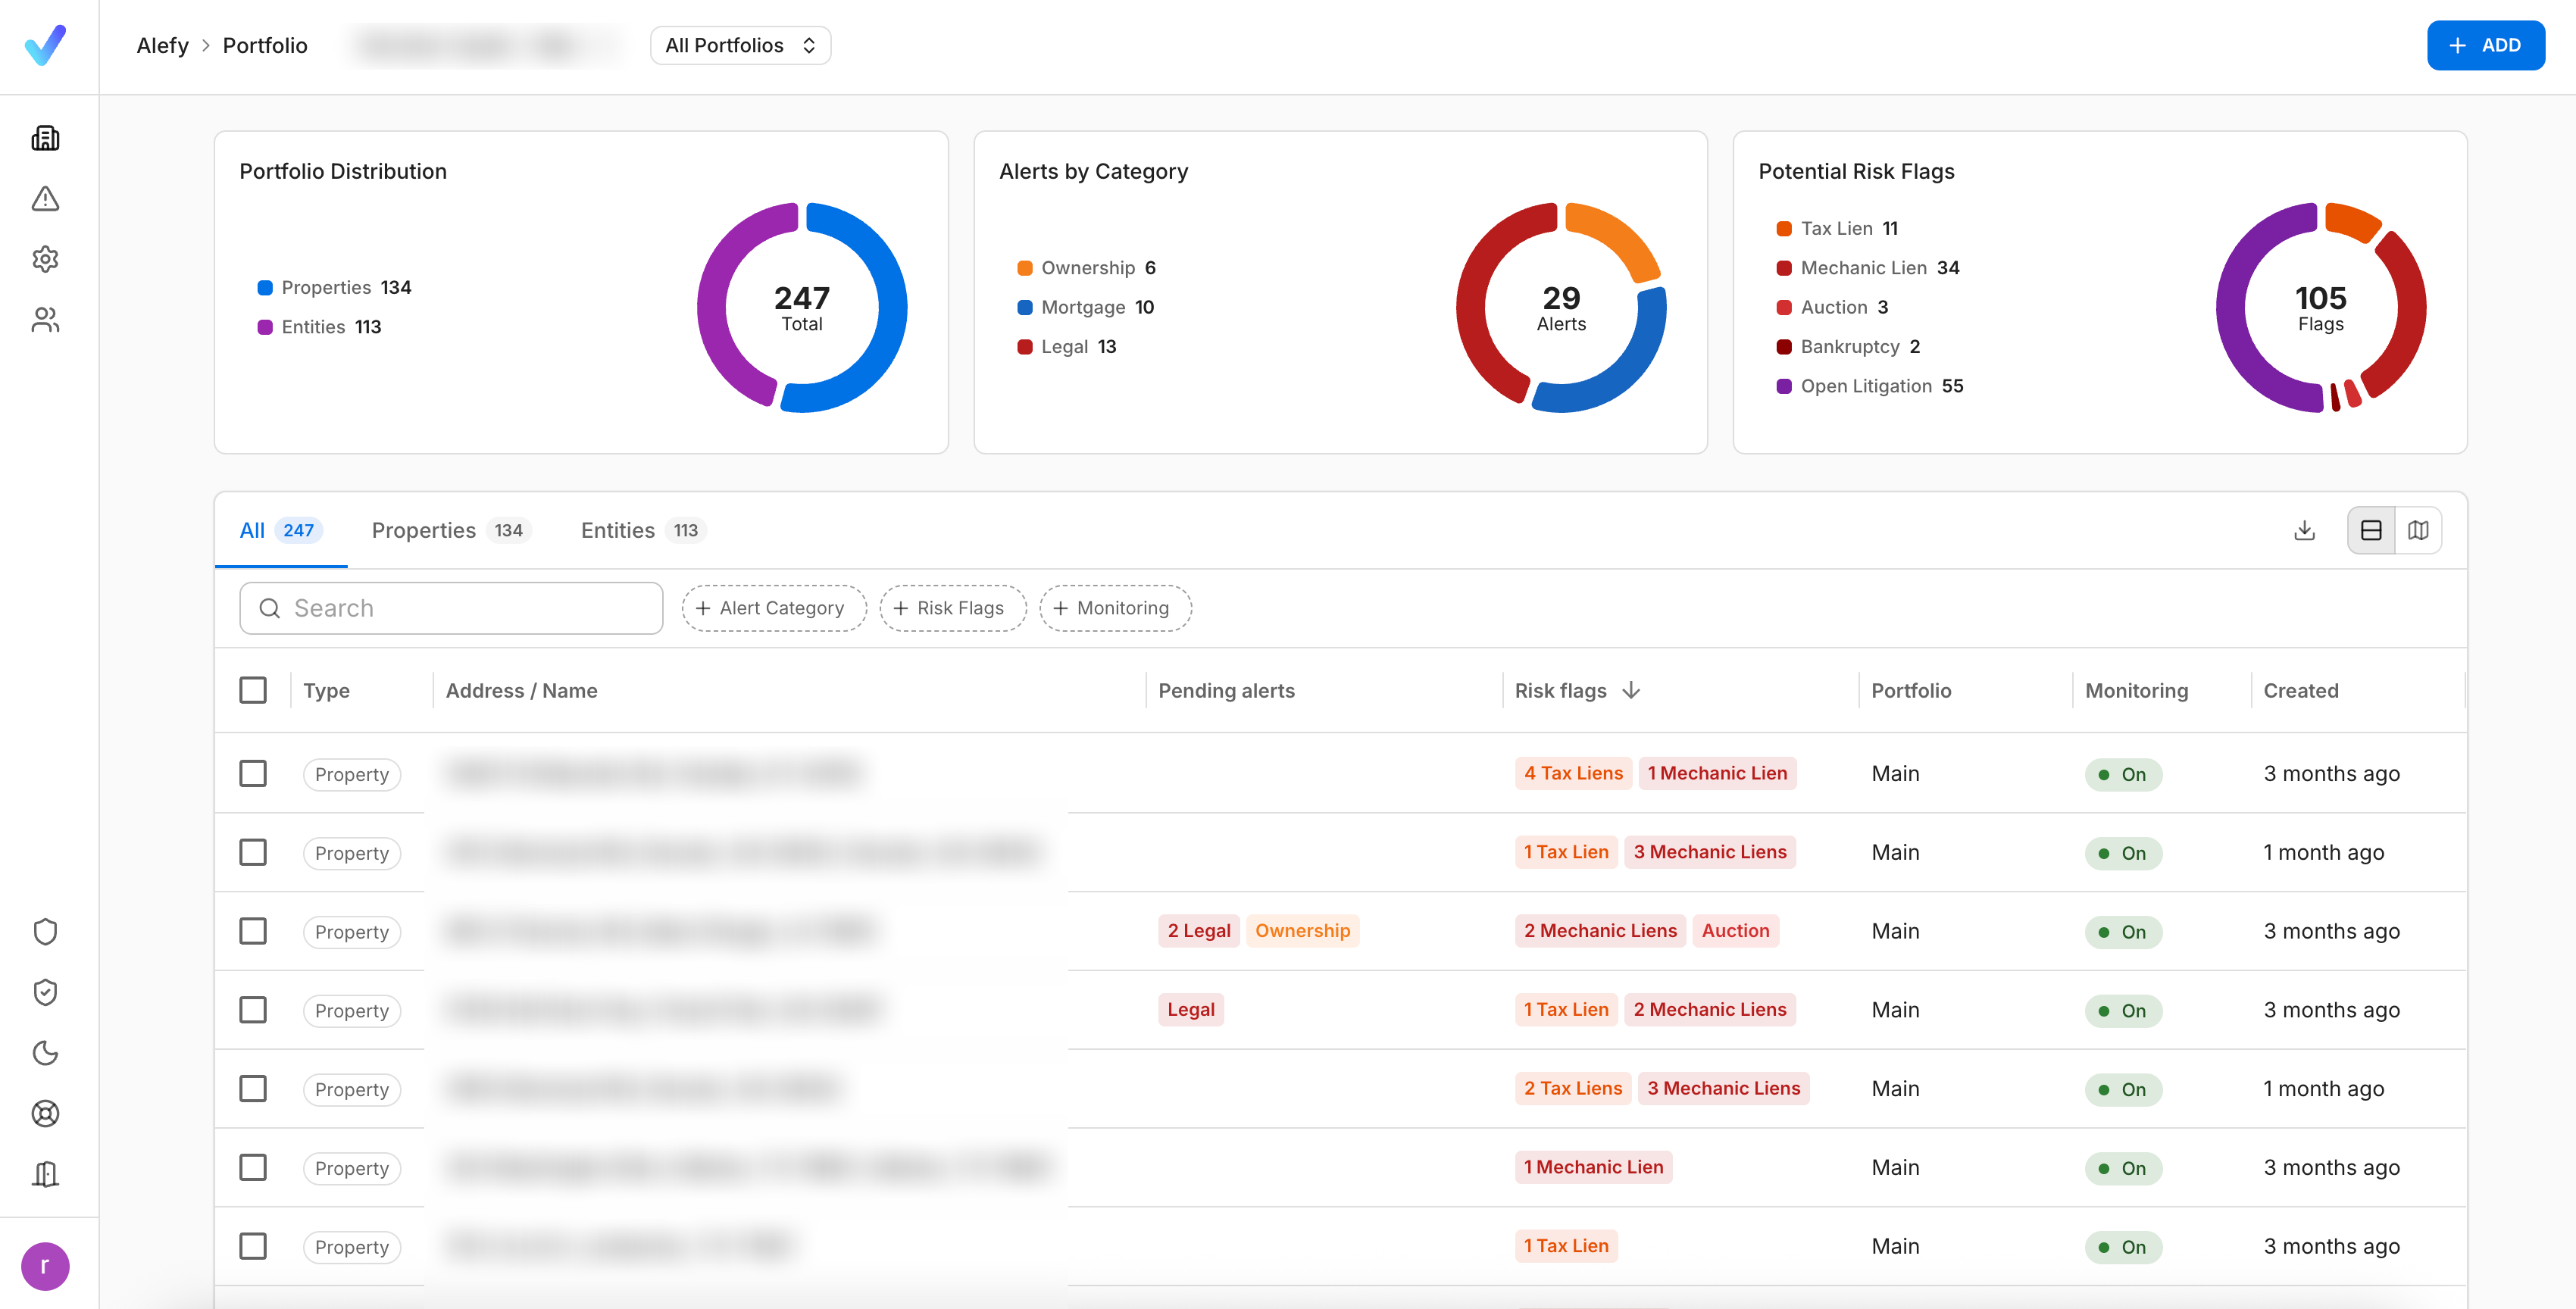
Task: Click the Bankruptcy 2 legend entry
Action: (x=1848, y=347)
